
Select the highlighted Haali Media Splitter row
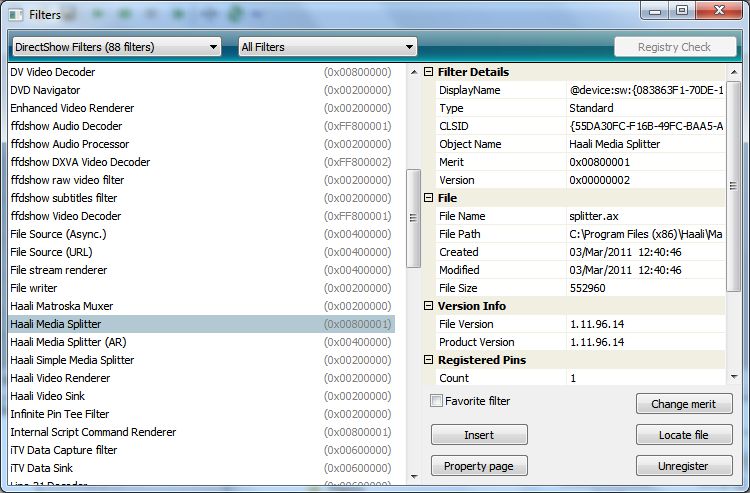201,324
